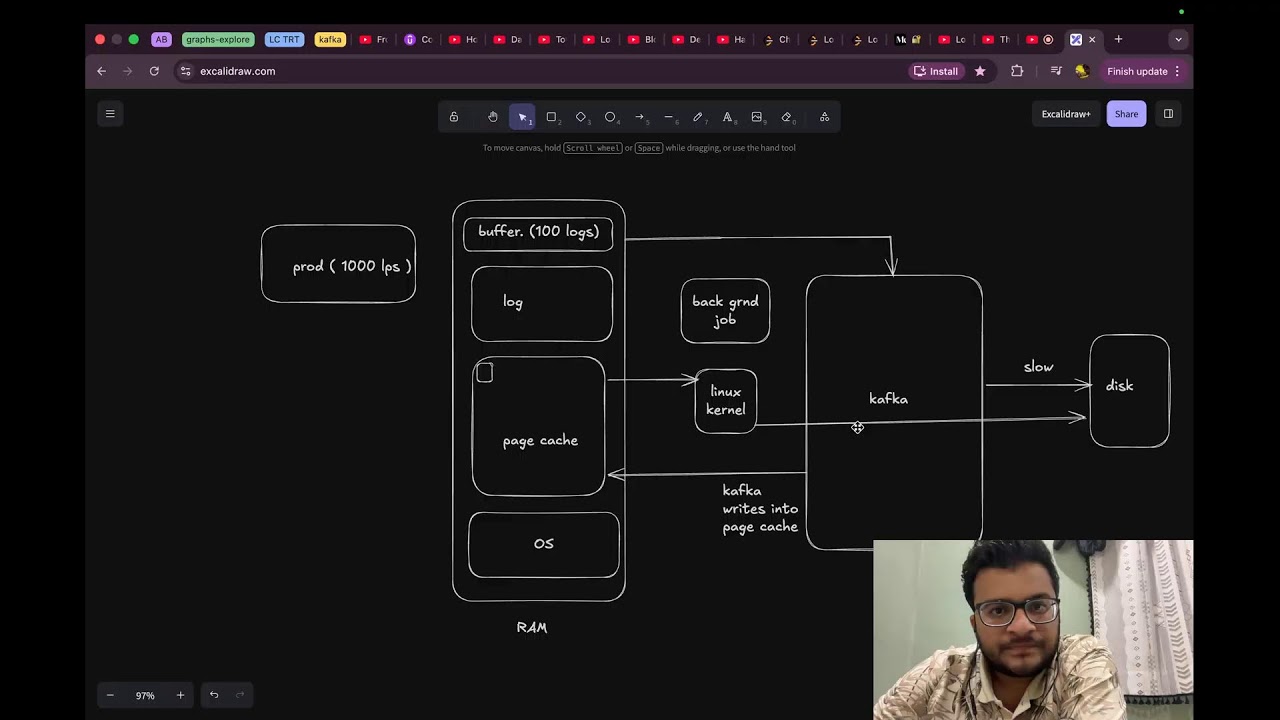1280x720 pixels.
Task: Toggle the library sidebar panel
Action: coord(1168,114)
